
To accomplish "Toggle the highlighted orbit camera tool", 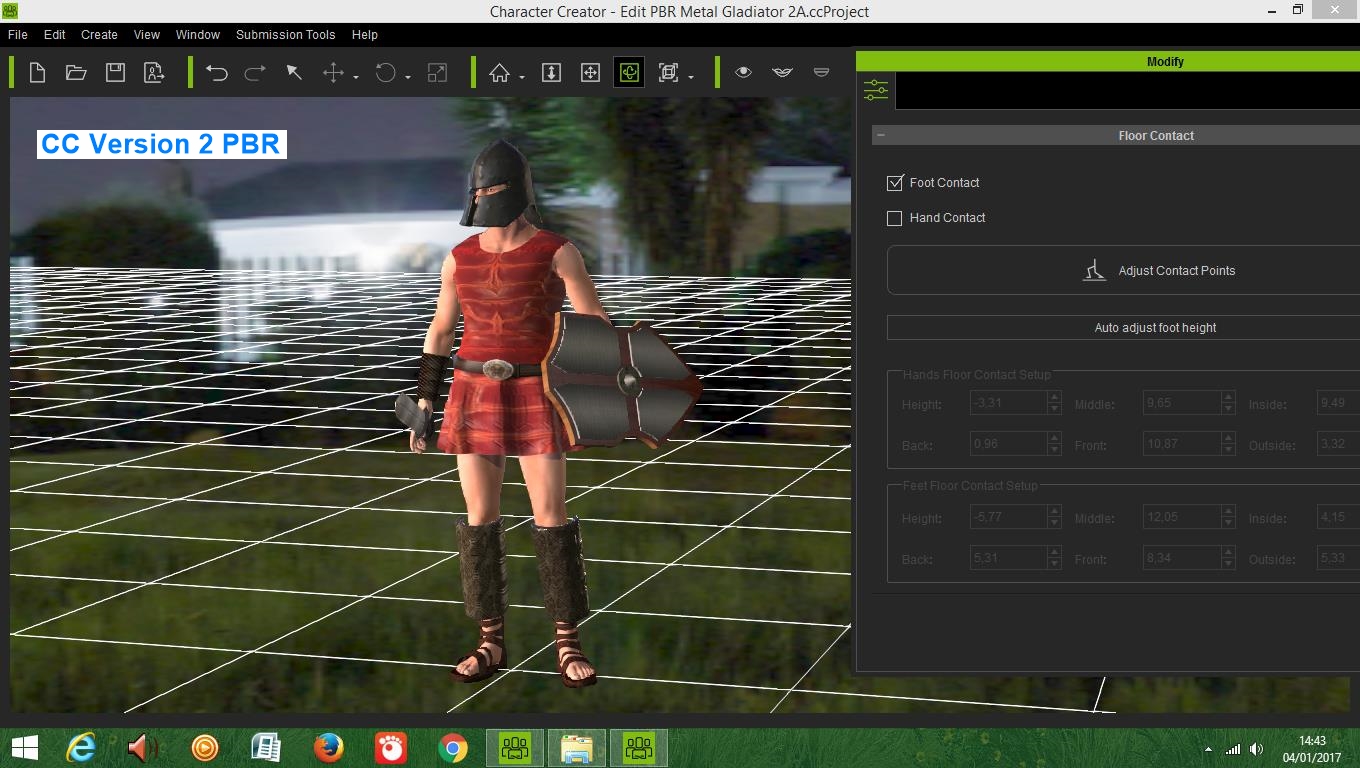I will 629,73.
